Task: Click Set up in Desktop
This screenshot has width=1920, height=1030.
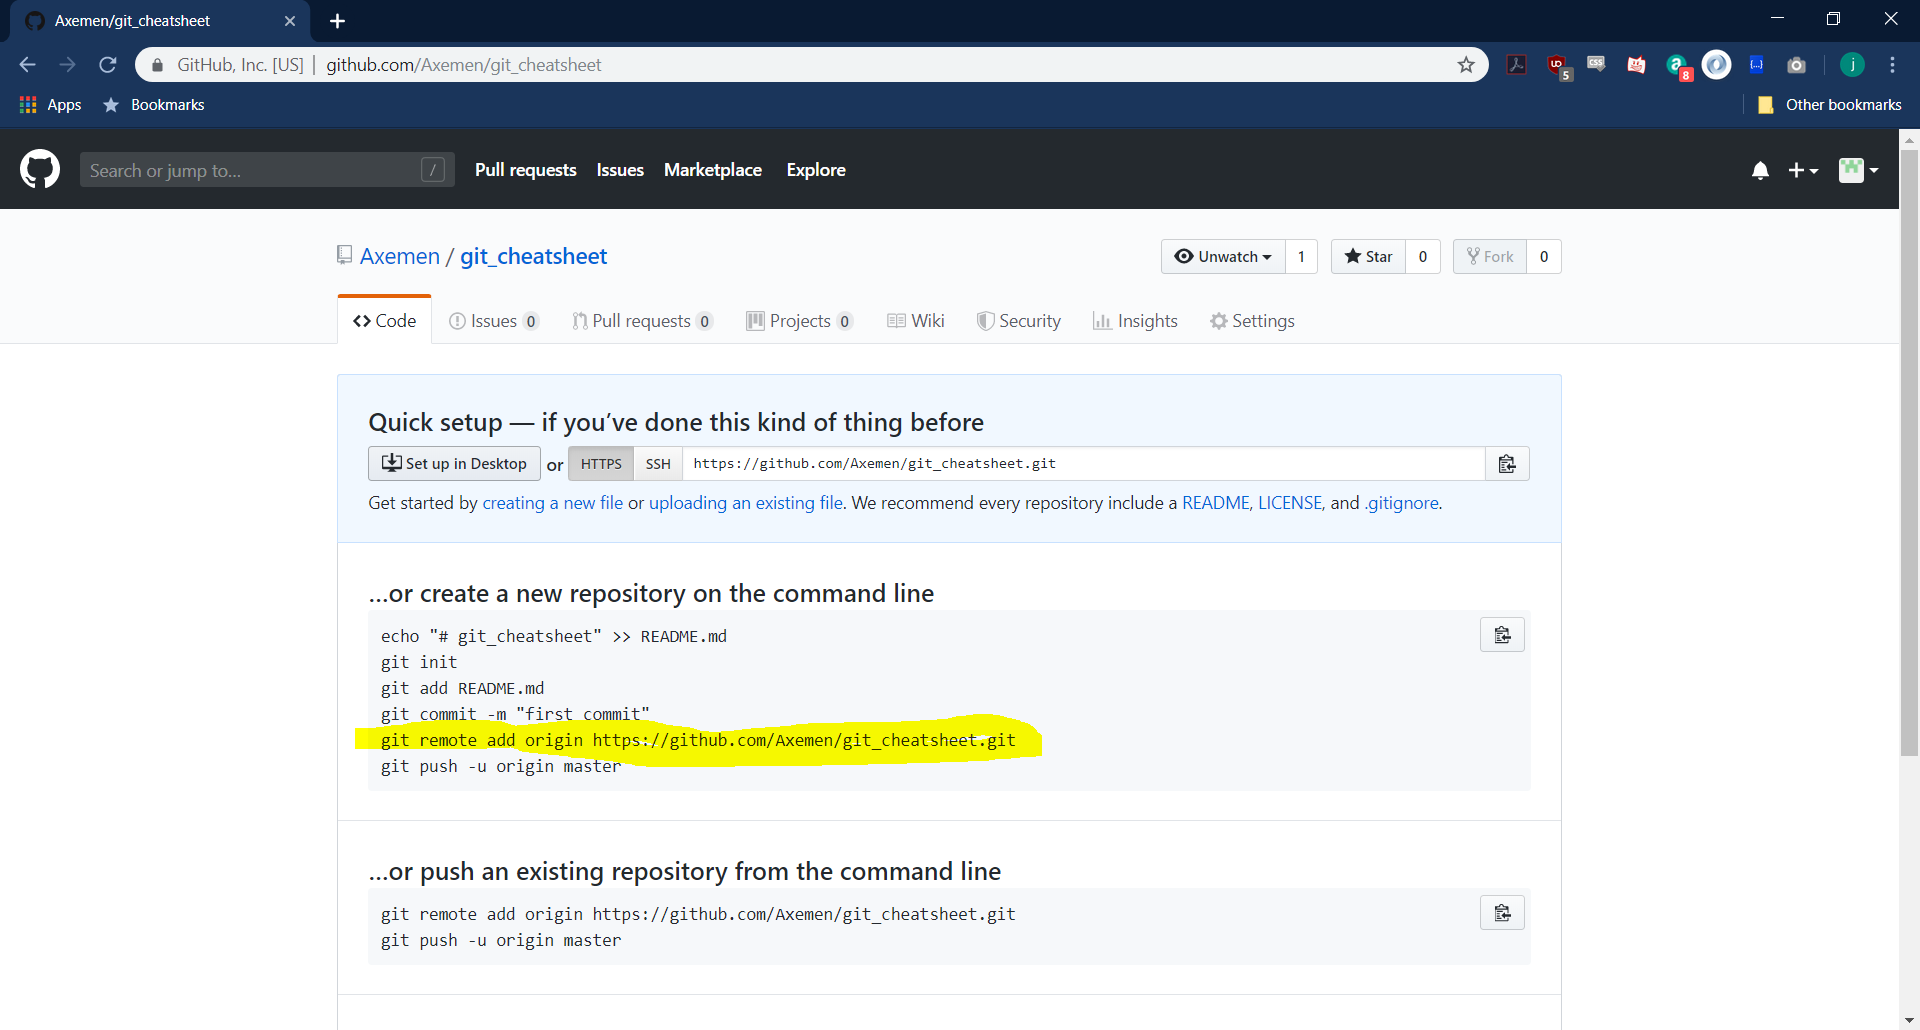Action: (x=454, y=464)
